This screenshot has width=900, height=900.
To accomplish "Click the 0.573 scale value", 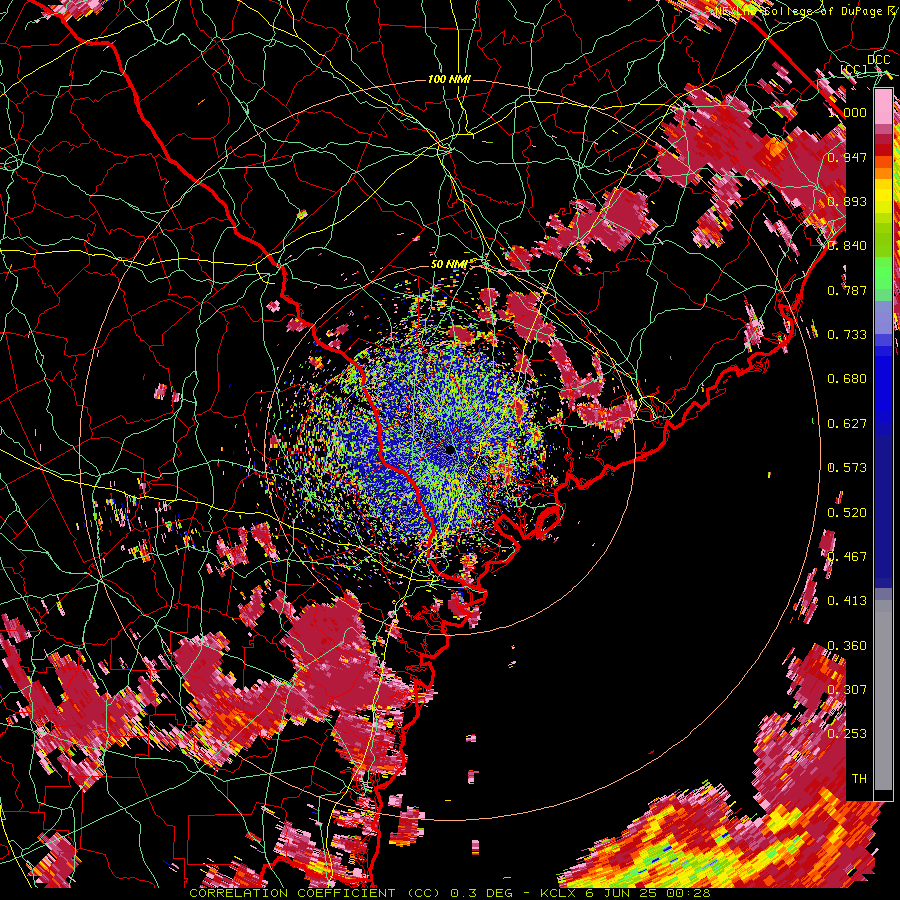I will [847, 468].
